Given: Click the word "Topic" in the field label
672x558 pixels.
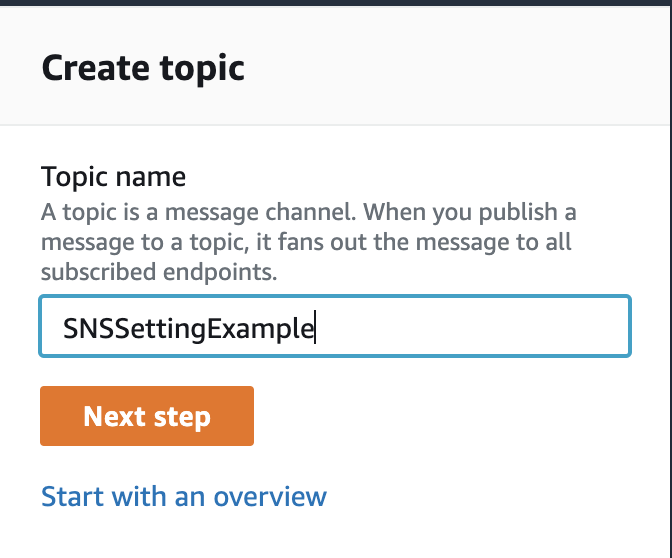Looking at the screenshot, I should (73, 177).
